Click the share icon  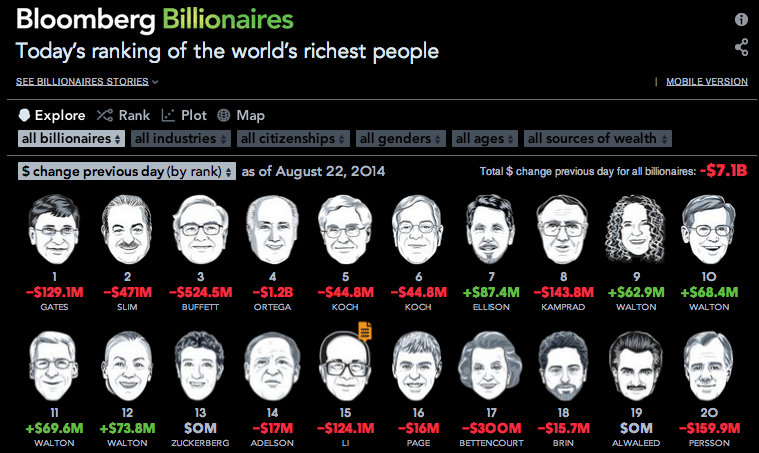741,46
